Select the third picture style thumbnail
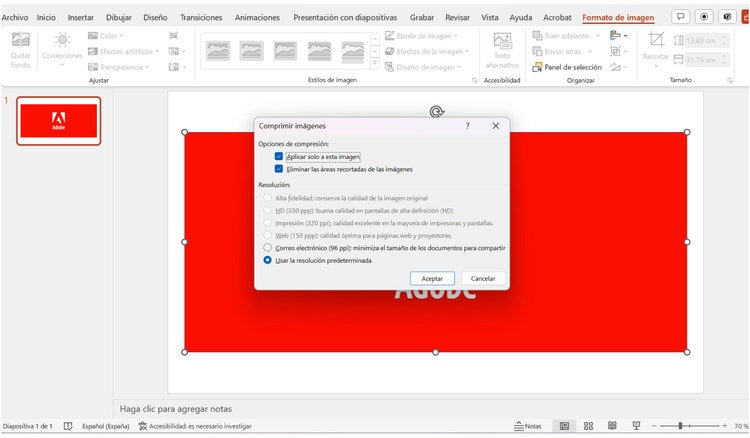Screen dimensions: 750x438 pyautogui.click(x=285, y=51)
